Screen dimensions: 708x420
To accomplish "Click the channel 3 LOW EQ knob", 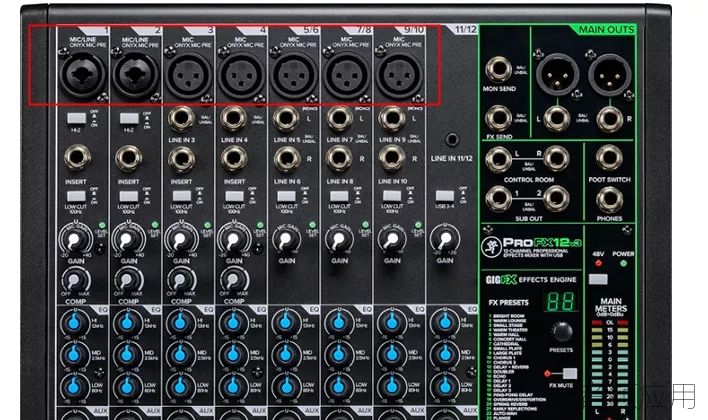I will [180, 387].
